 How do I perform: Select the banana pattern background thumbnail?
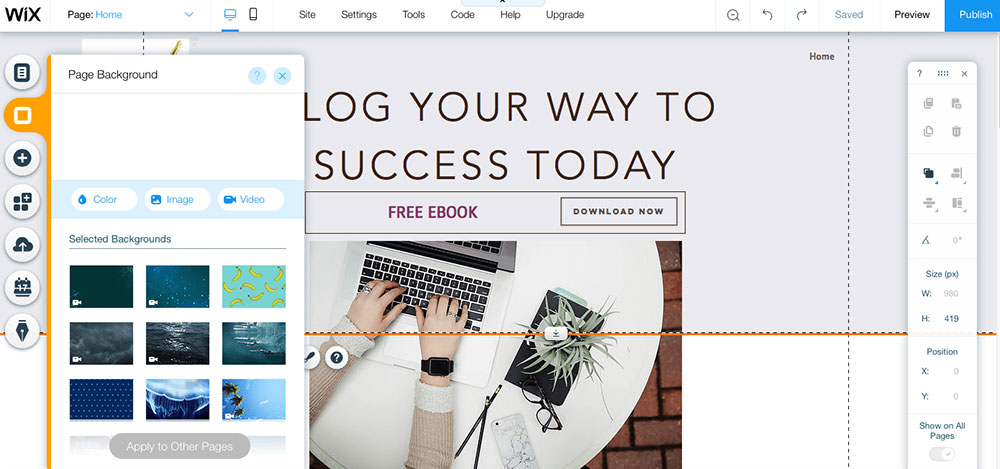pyautogui.click(x=254, y=287)
